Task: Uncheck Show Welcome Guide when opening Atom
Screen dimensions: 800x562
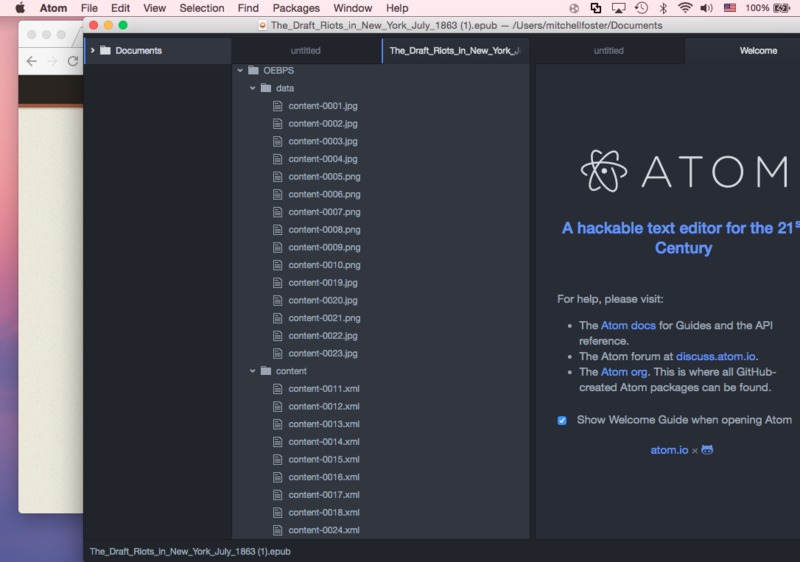Action: pyautogui.click(x=562, y=421)
